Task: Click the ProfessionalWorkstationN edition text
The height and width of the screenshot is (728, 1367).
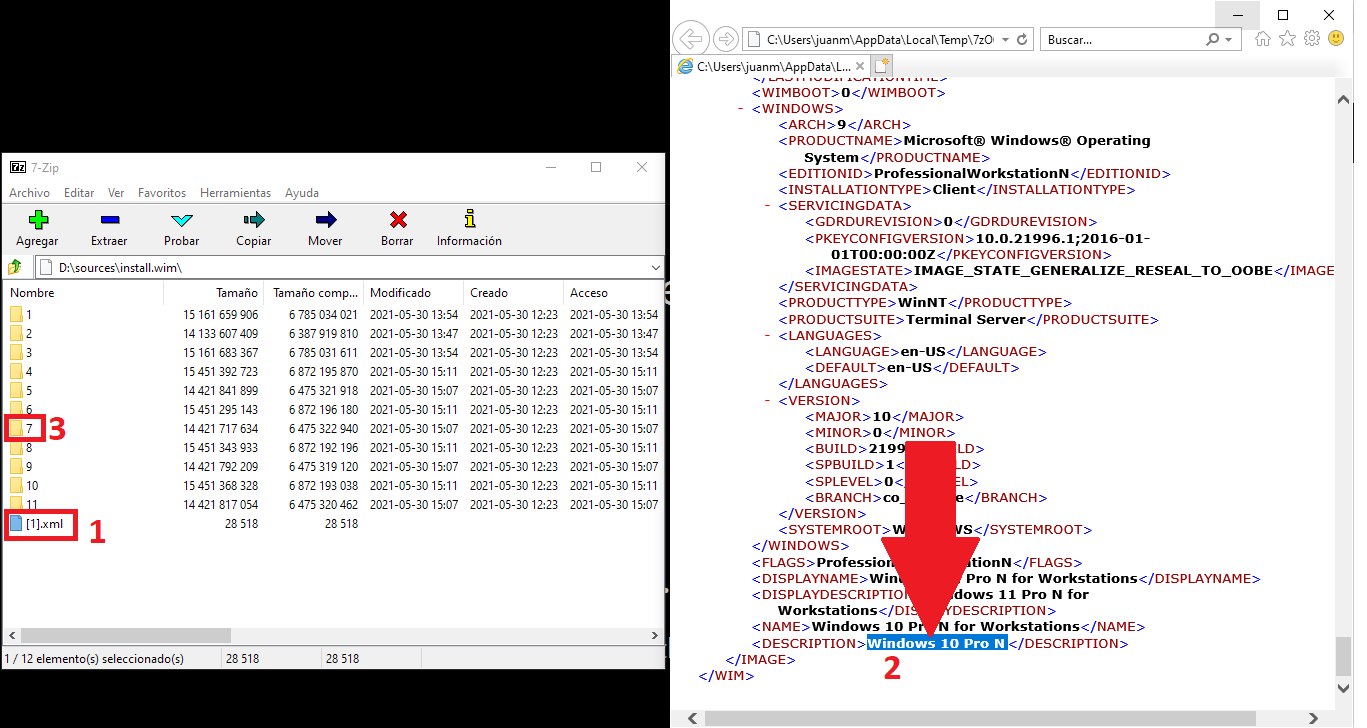Action: pyautogui.click(x=971, y=173)
